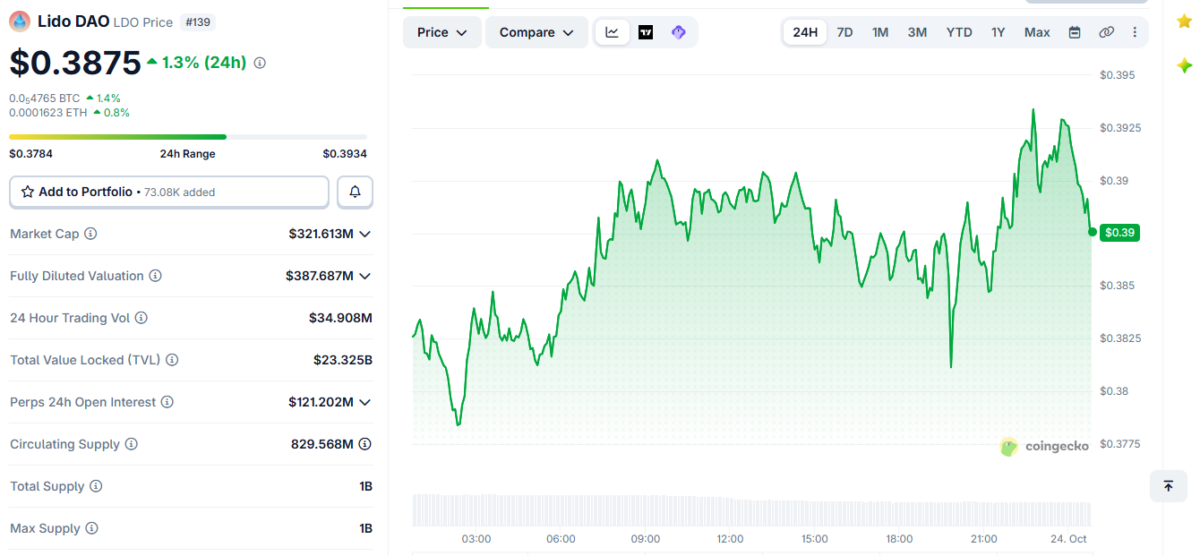Click the 829.568M circulating supply value
The width and height of the screenshot is (1200, 556).
click(x=321, y=444)
